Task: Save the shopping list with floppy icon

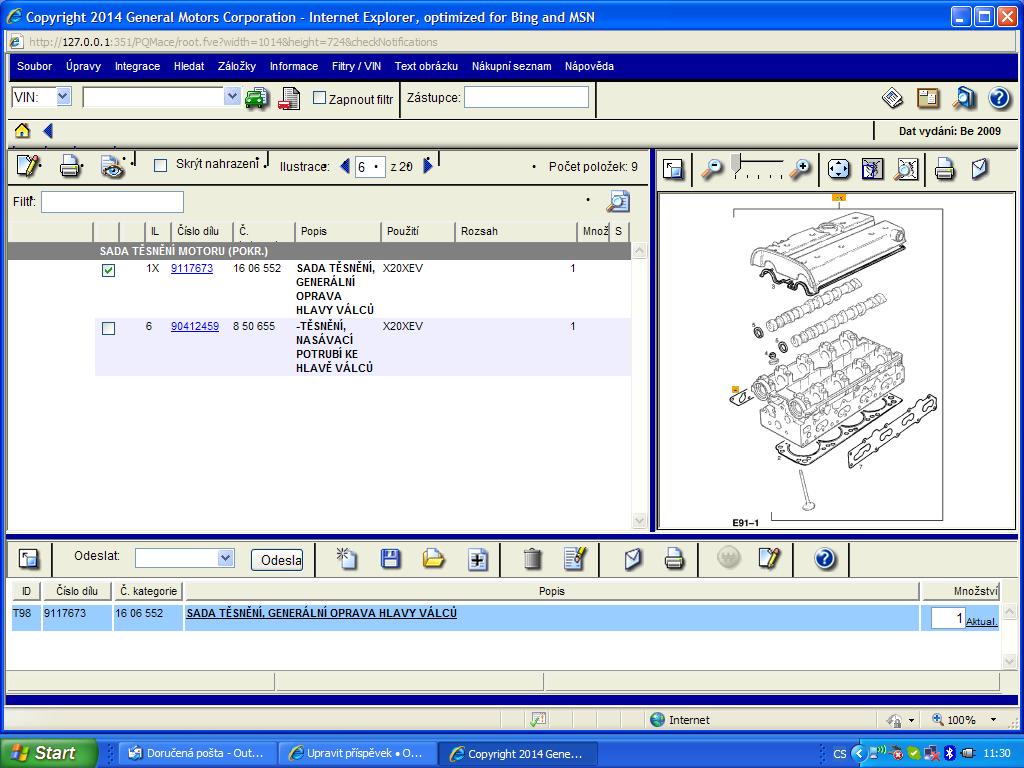Action: (x=391, y=559)
